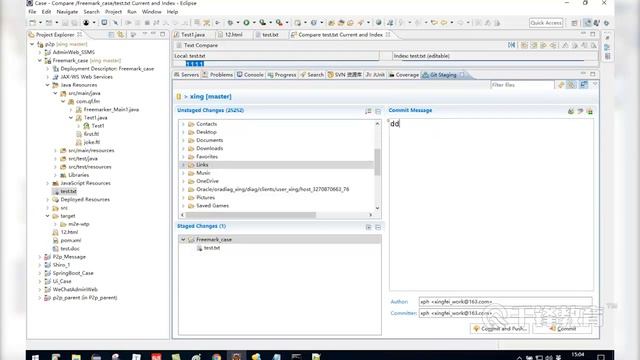Select test.txt in Staged Changes
This screenshot has width=640, height=360.
point(212,248)
